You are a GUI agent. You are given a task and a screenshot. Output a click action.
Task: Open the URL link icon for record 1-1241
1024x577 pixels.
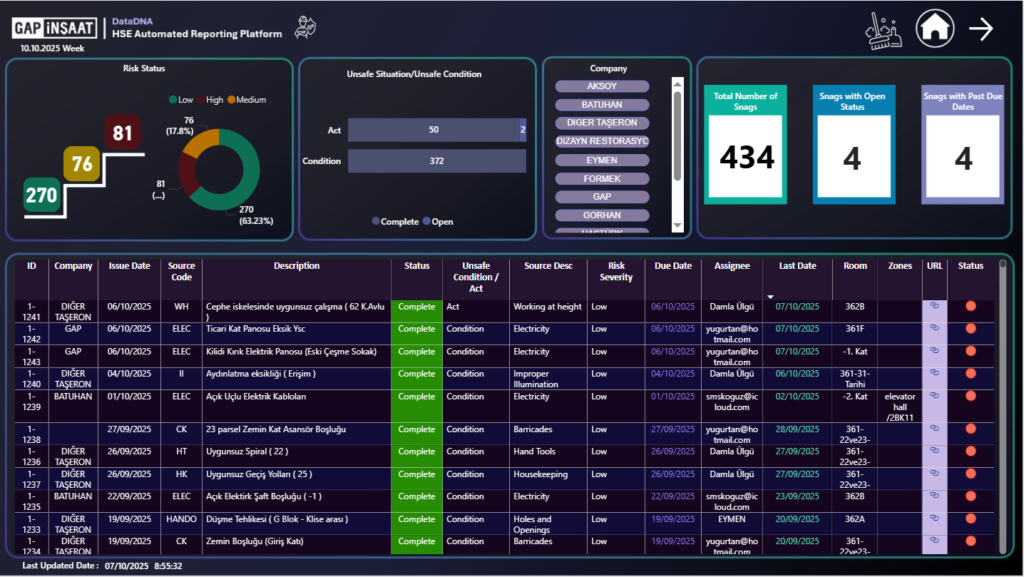click(x=933, y=306)
